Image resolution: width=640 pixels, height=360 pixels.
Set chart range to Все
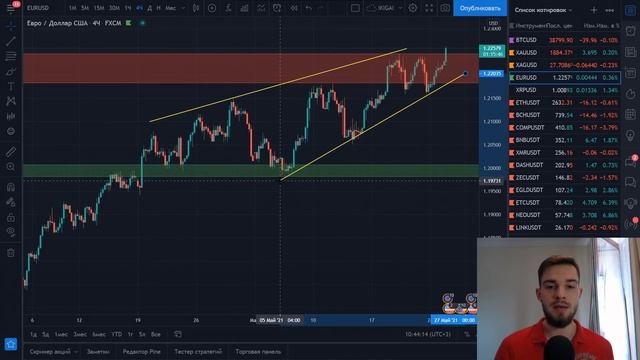click(x=156, y=334)
